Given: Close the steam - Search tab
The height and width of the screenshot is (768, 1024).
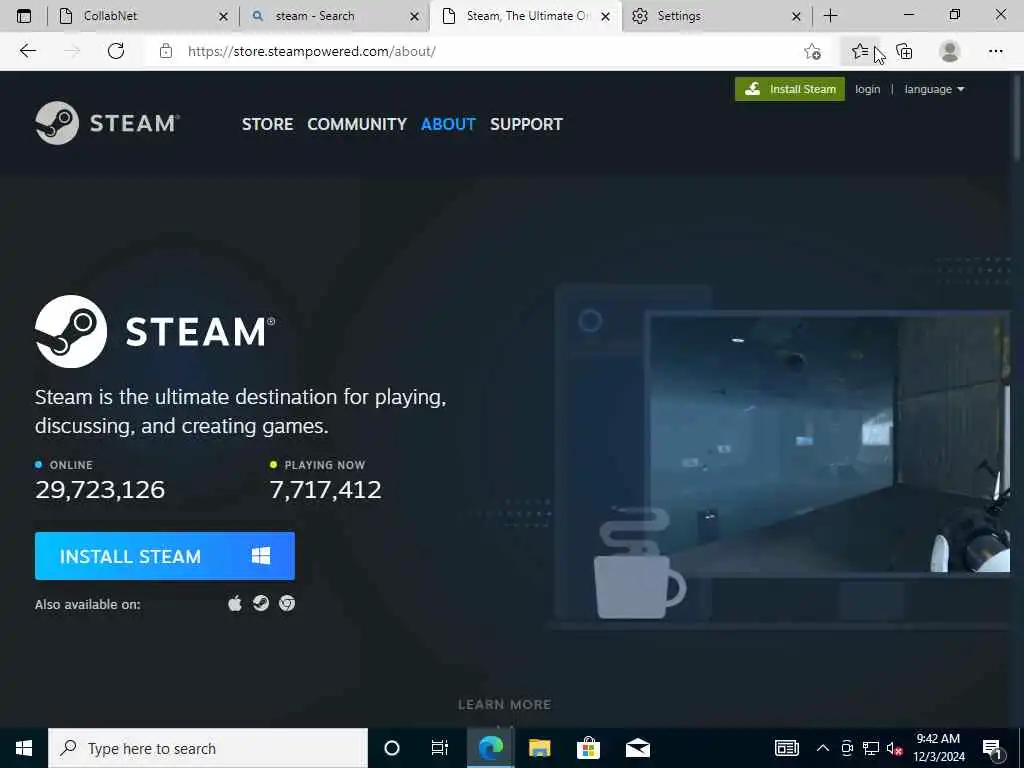Looking at the screenshot, I should point(414,16).
